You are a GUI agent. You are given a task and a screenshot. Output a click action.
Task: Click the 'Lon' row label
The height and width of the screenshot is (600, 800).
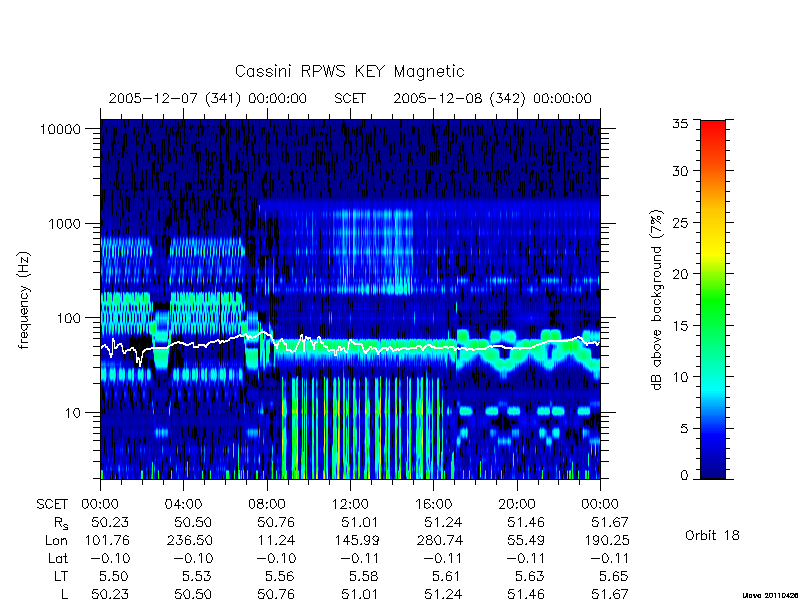click(57, 540)
